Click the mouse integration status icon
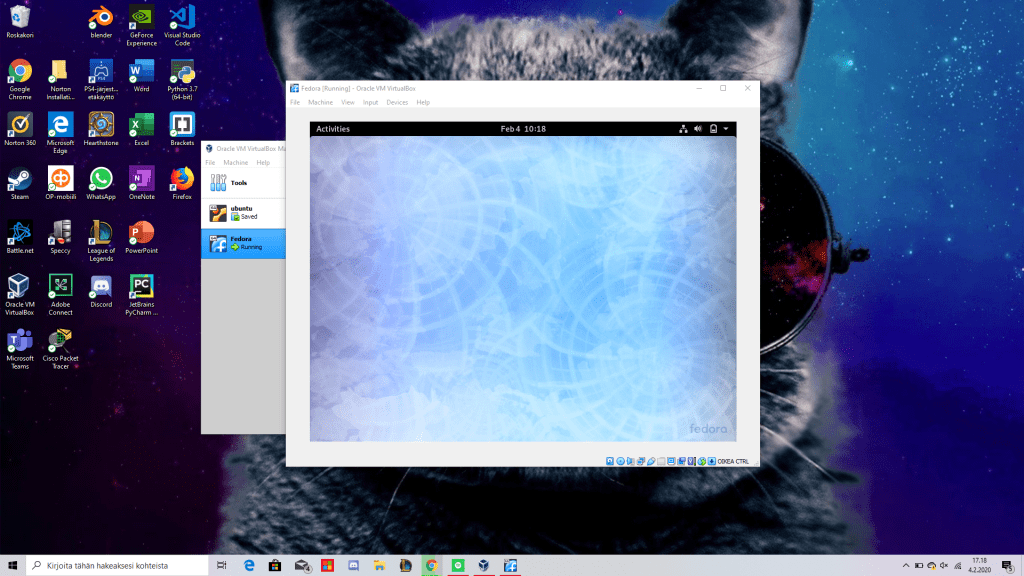The image size is (1024, 576). (702, 461)
